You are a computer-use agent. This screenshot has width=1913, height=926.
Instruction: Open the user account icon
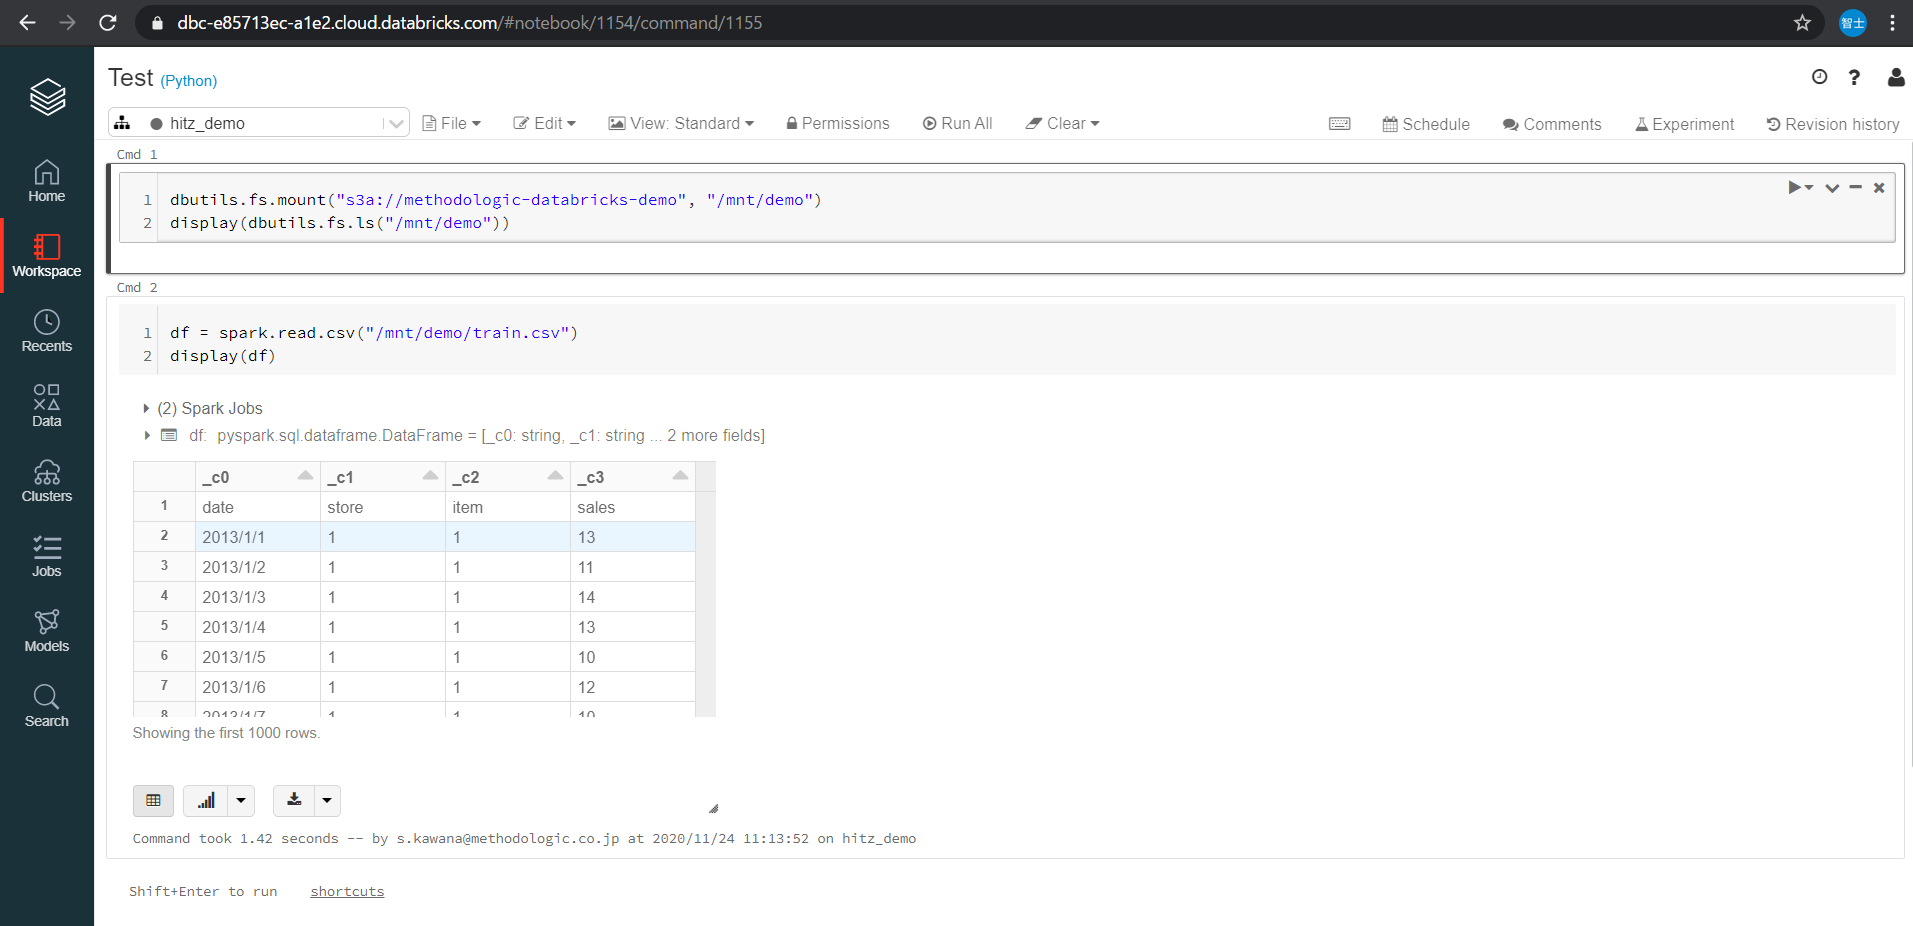1895,77
